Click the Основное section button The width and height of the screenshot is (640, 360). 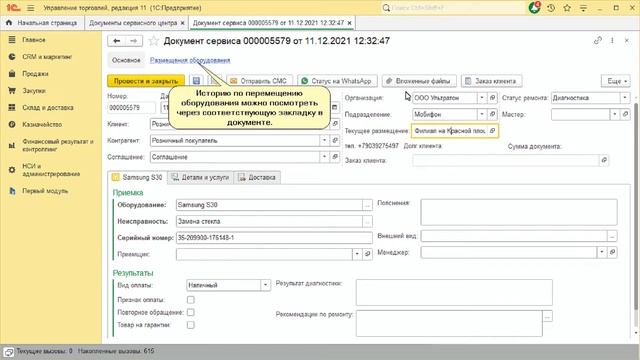126,60
